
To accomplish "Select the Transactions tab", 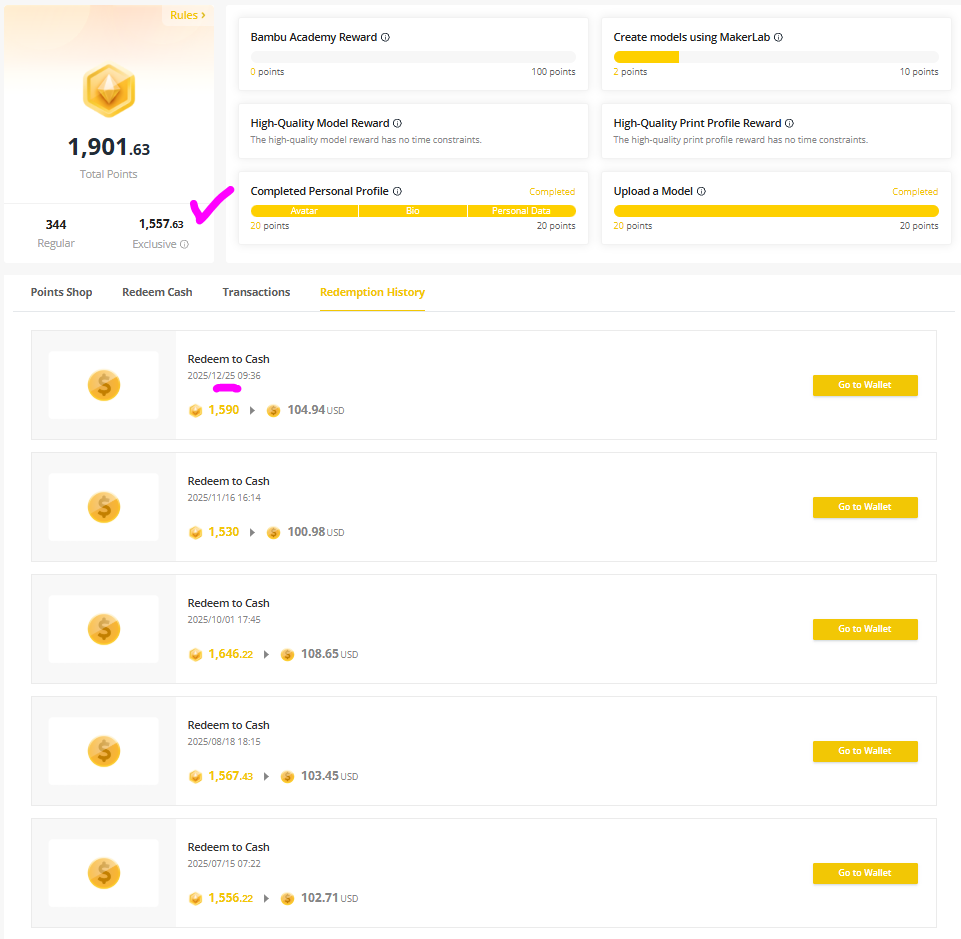I will tap(256, 292).
